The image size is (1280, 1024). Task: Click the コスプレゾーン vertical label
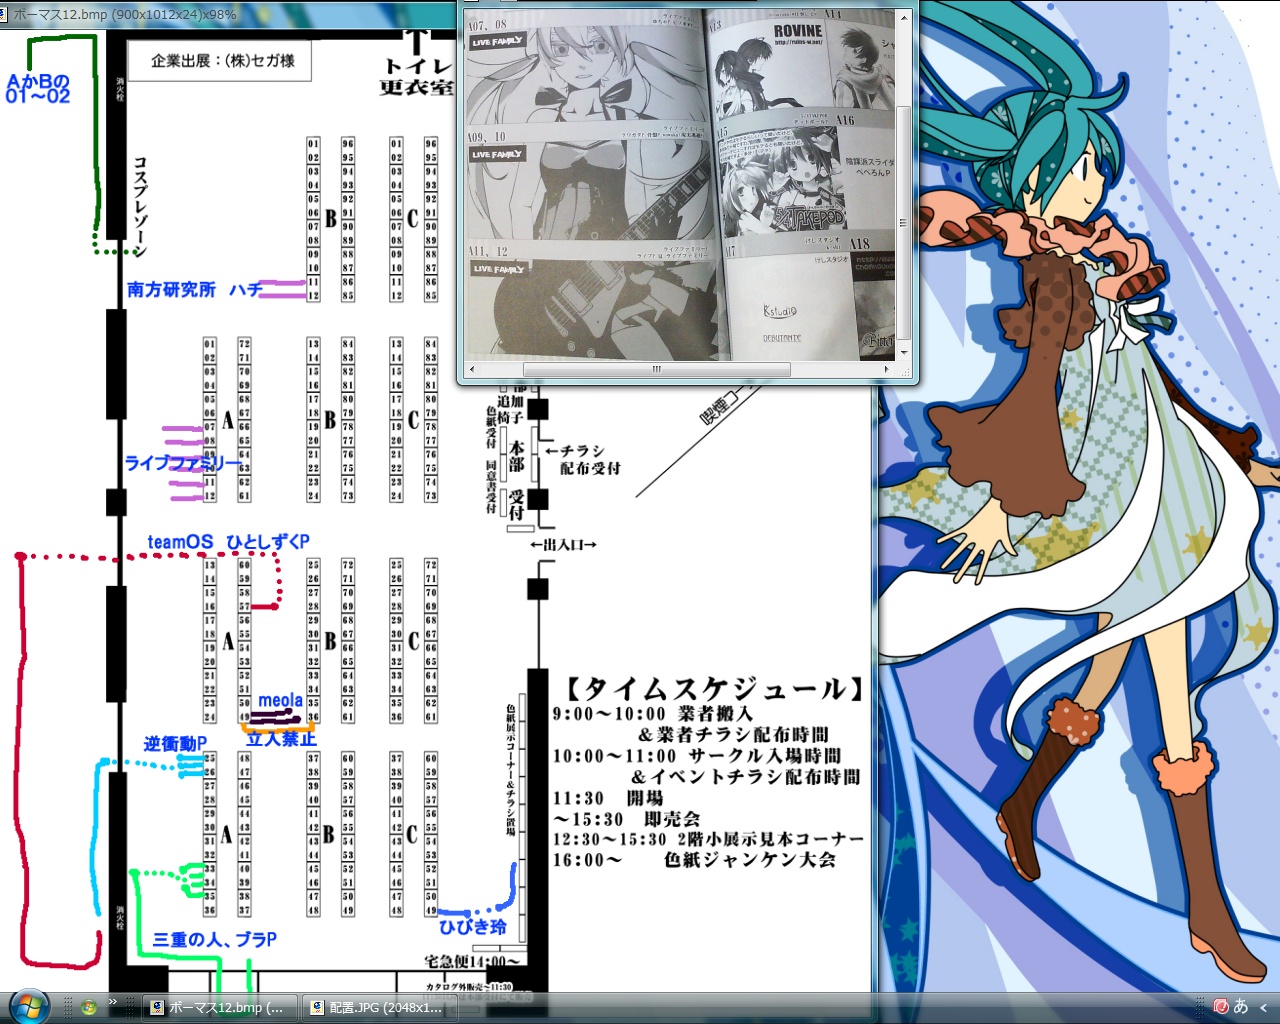pos(140,207)
